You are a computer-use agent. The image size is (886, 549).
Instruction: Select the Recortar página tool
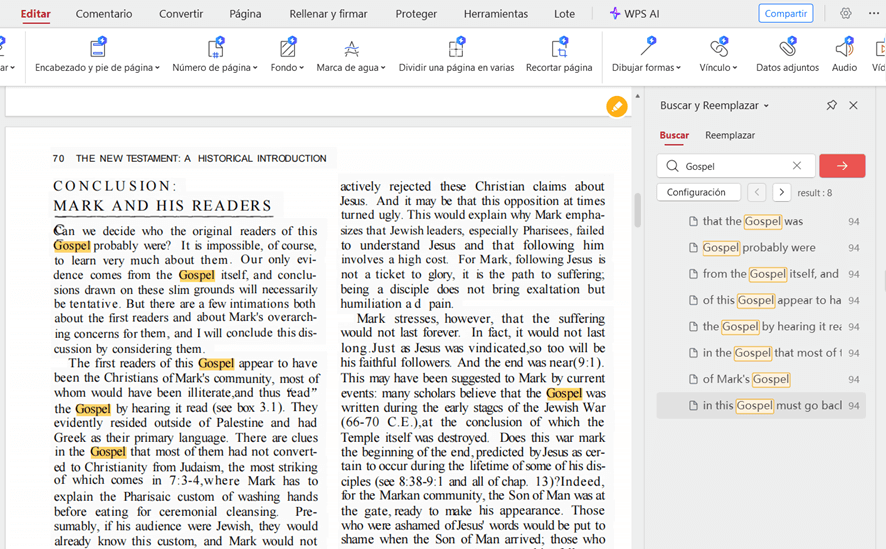tap(559, 48)
